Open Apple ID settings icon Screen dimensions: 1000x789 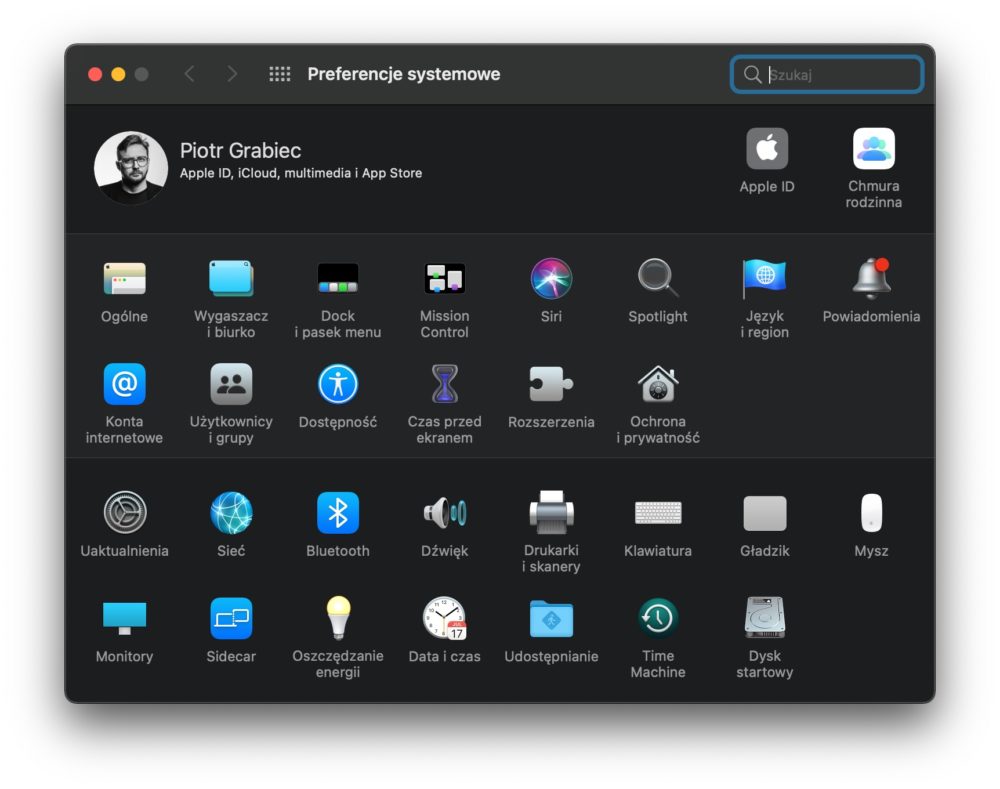point(767,149)
